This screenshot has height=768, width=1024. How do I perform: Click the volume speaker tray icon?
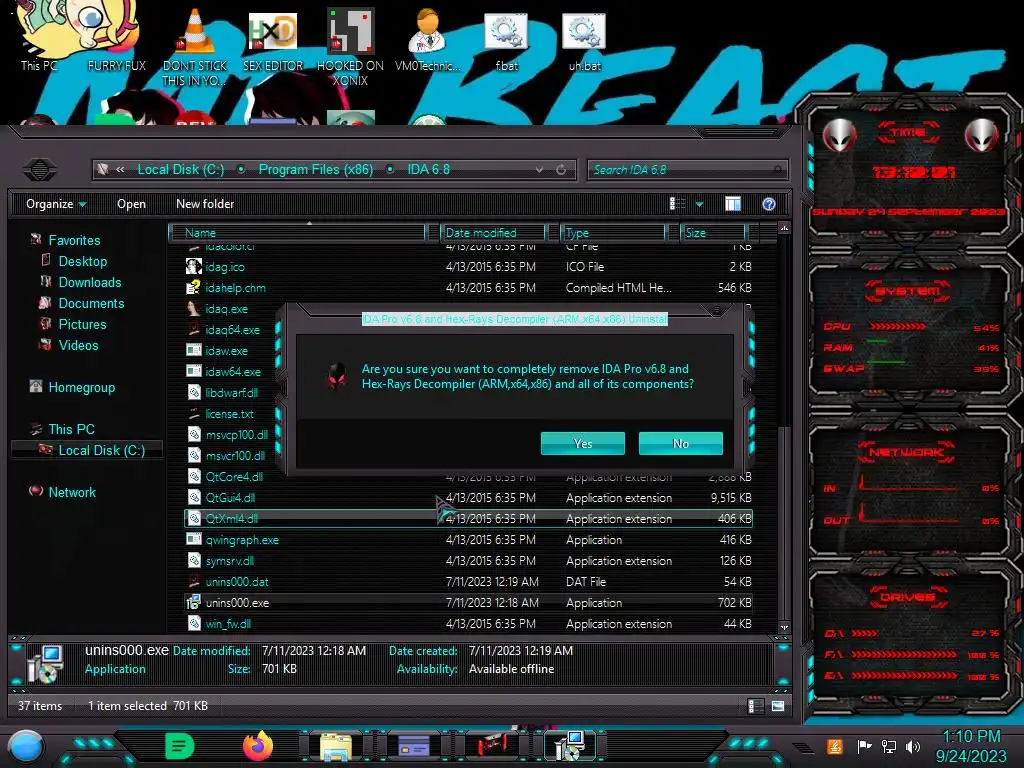click(x=913, y=746)
